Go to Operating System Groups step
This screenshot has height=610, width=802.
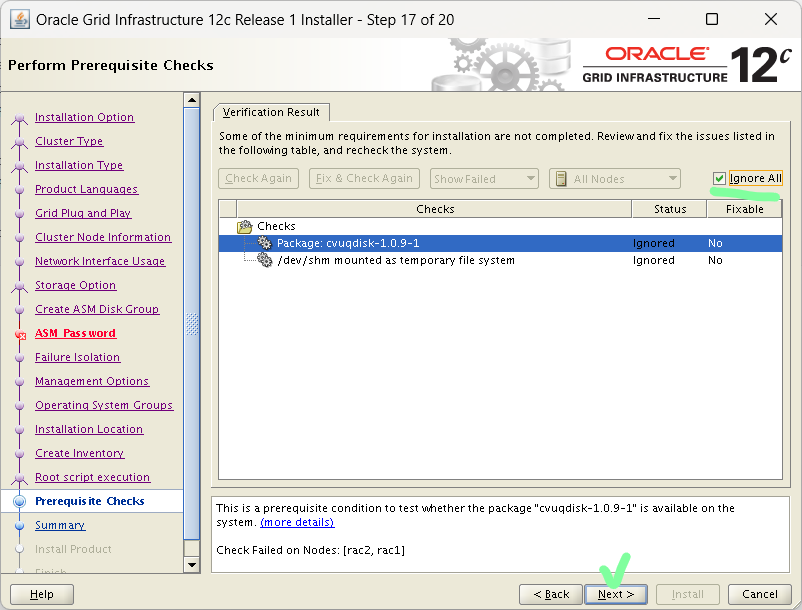pos(104,405)
